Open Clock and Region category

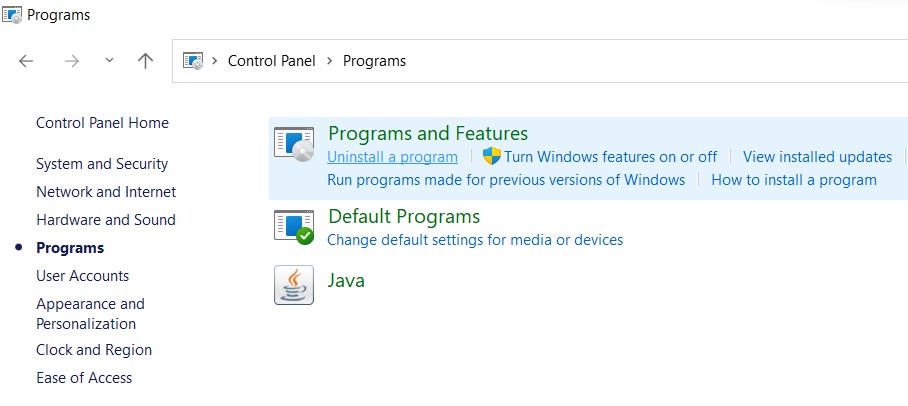pyautogui.click(x=94, y=350)
